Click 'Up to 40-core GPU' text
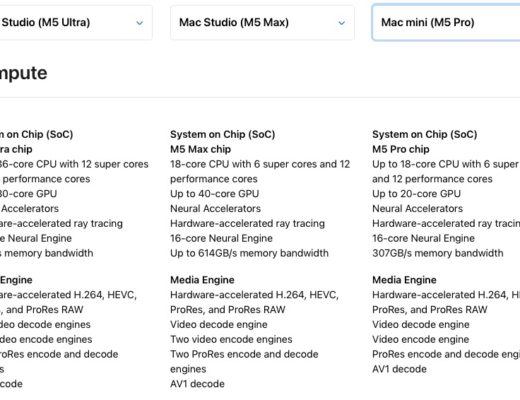 215,194
